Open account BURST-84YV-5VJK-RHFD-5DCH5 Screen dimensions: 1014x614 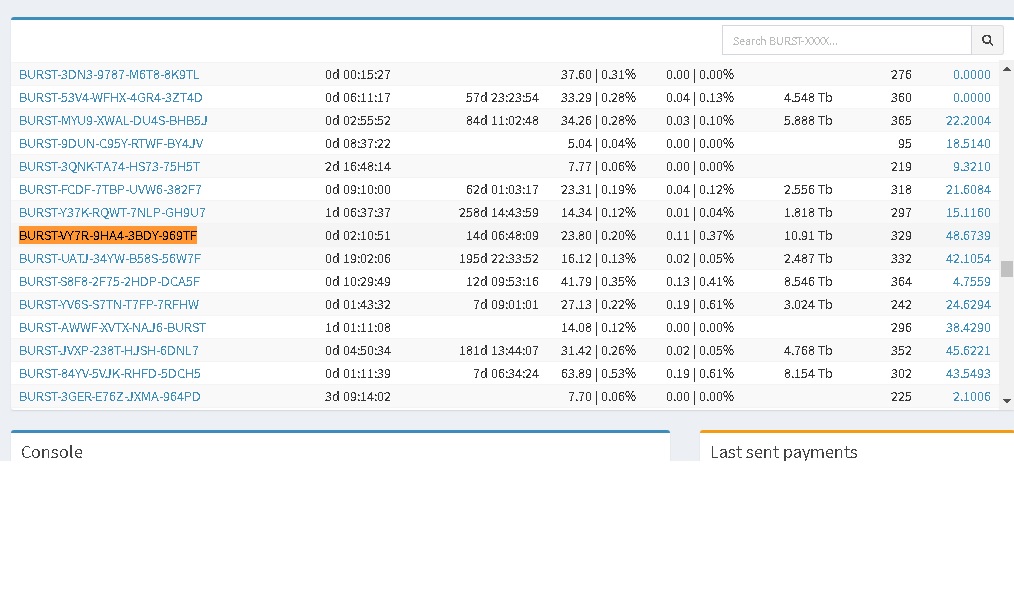coord(110,373)
